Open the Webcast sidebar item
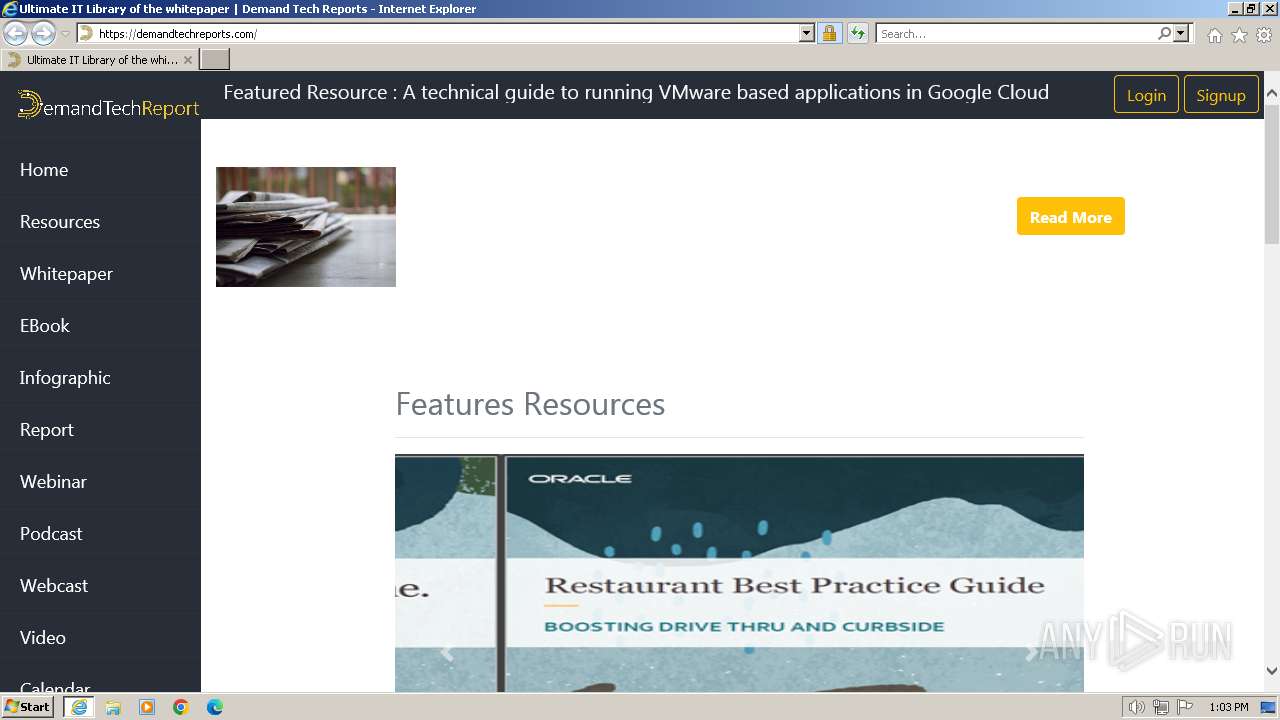The height and width of the screenshot is (720, 1280). [54, 586]
